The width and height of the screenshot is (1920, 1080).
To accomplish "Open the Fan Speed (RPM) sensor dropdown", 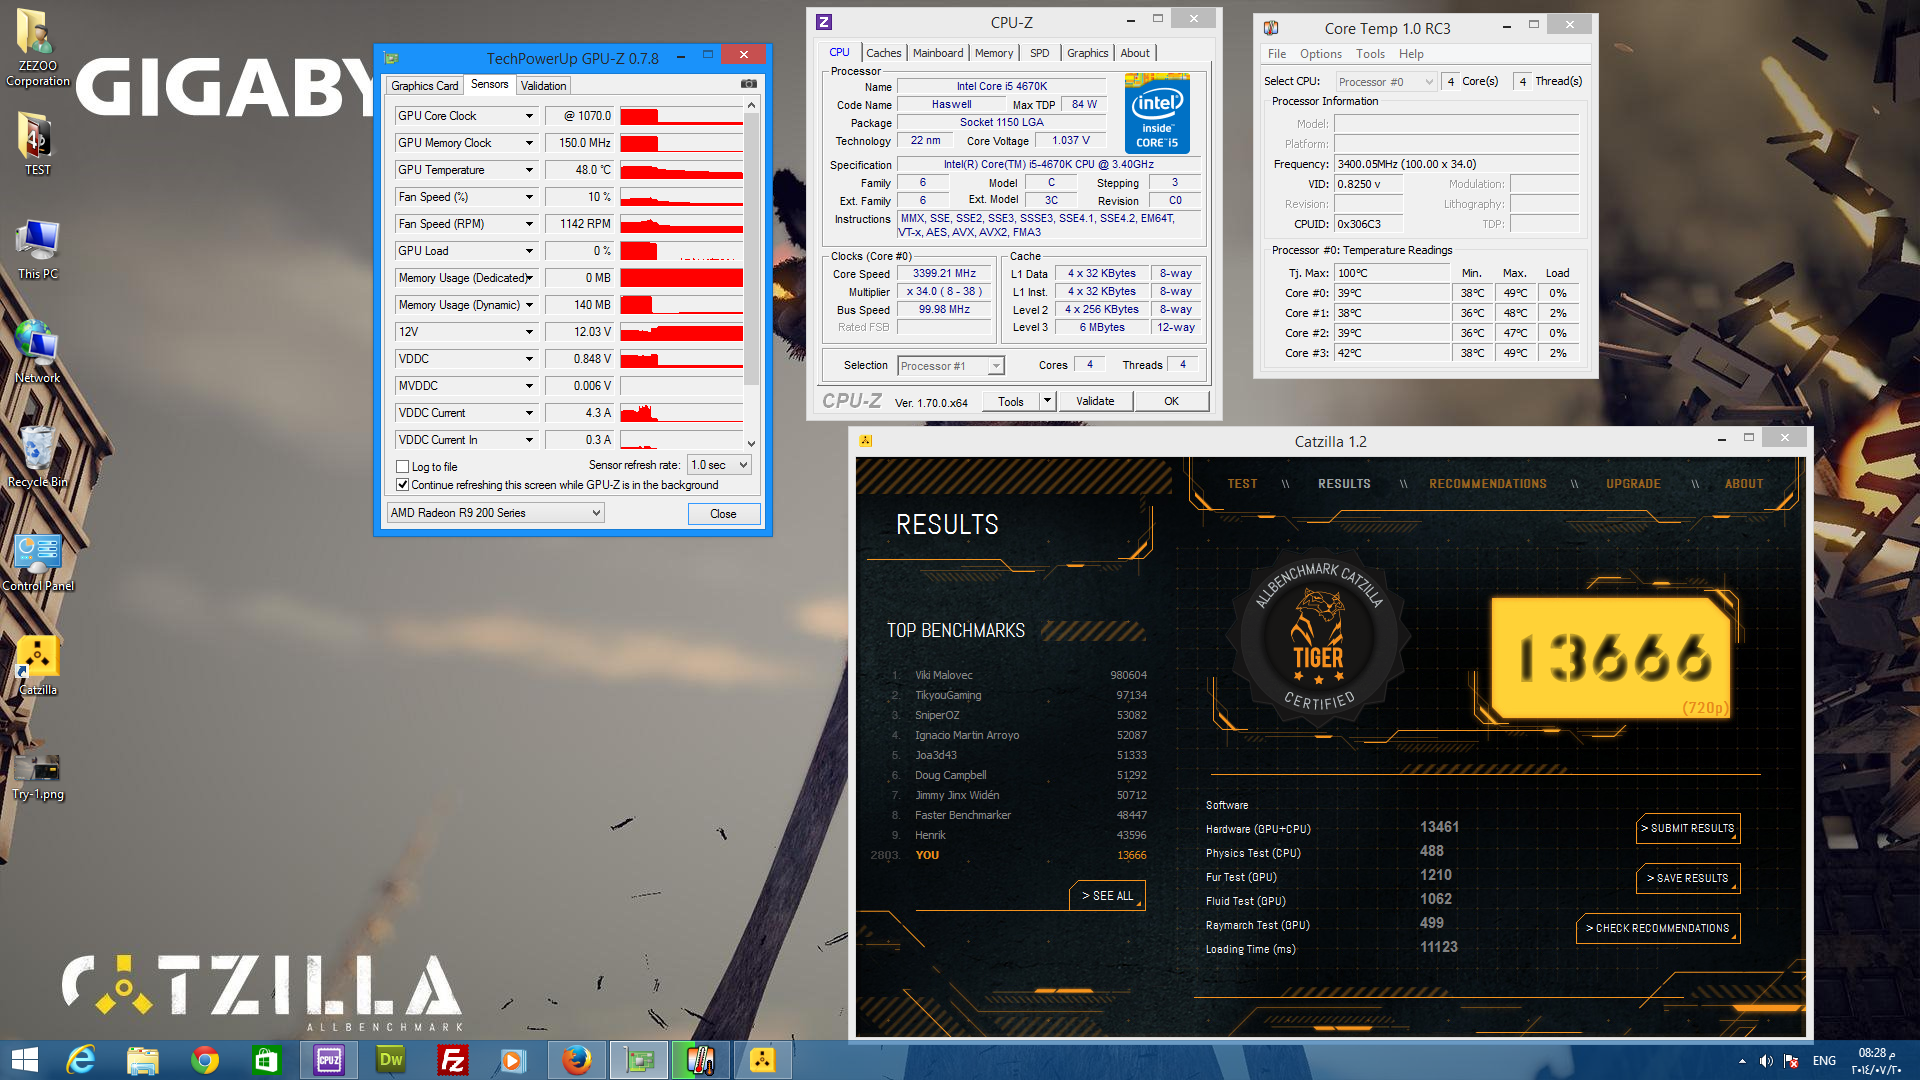I will 529,224.
